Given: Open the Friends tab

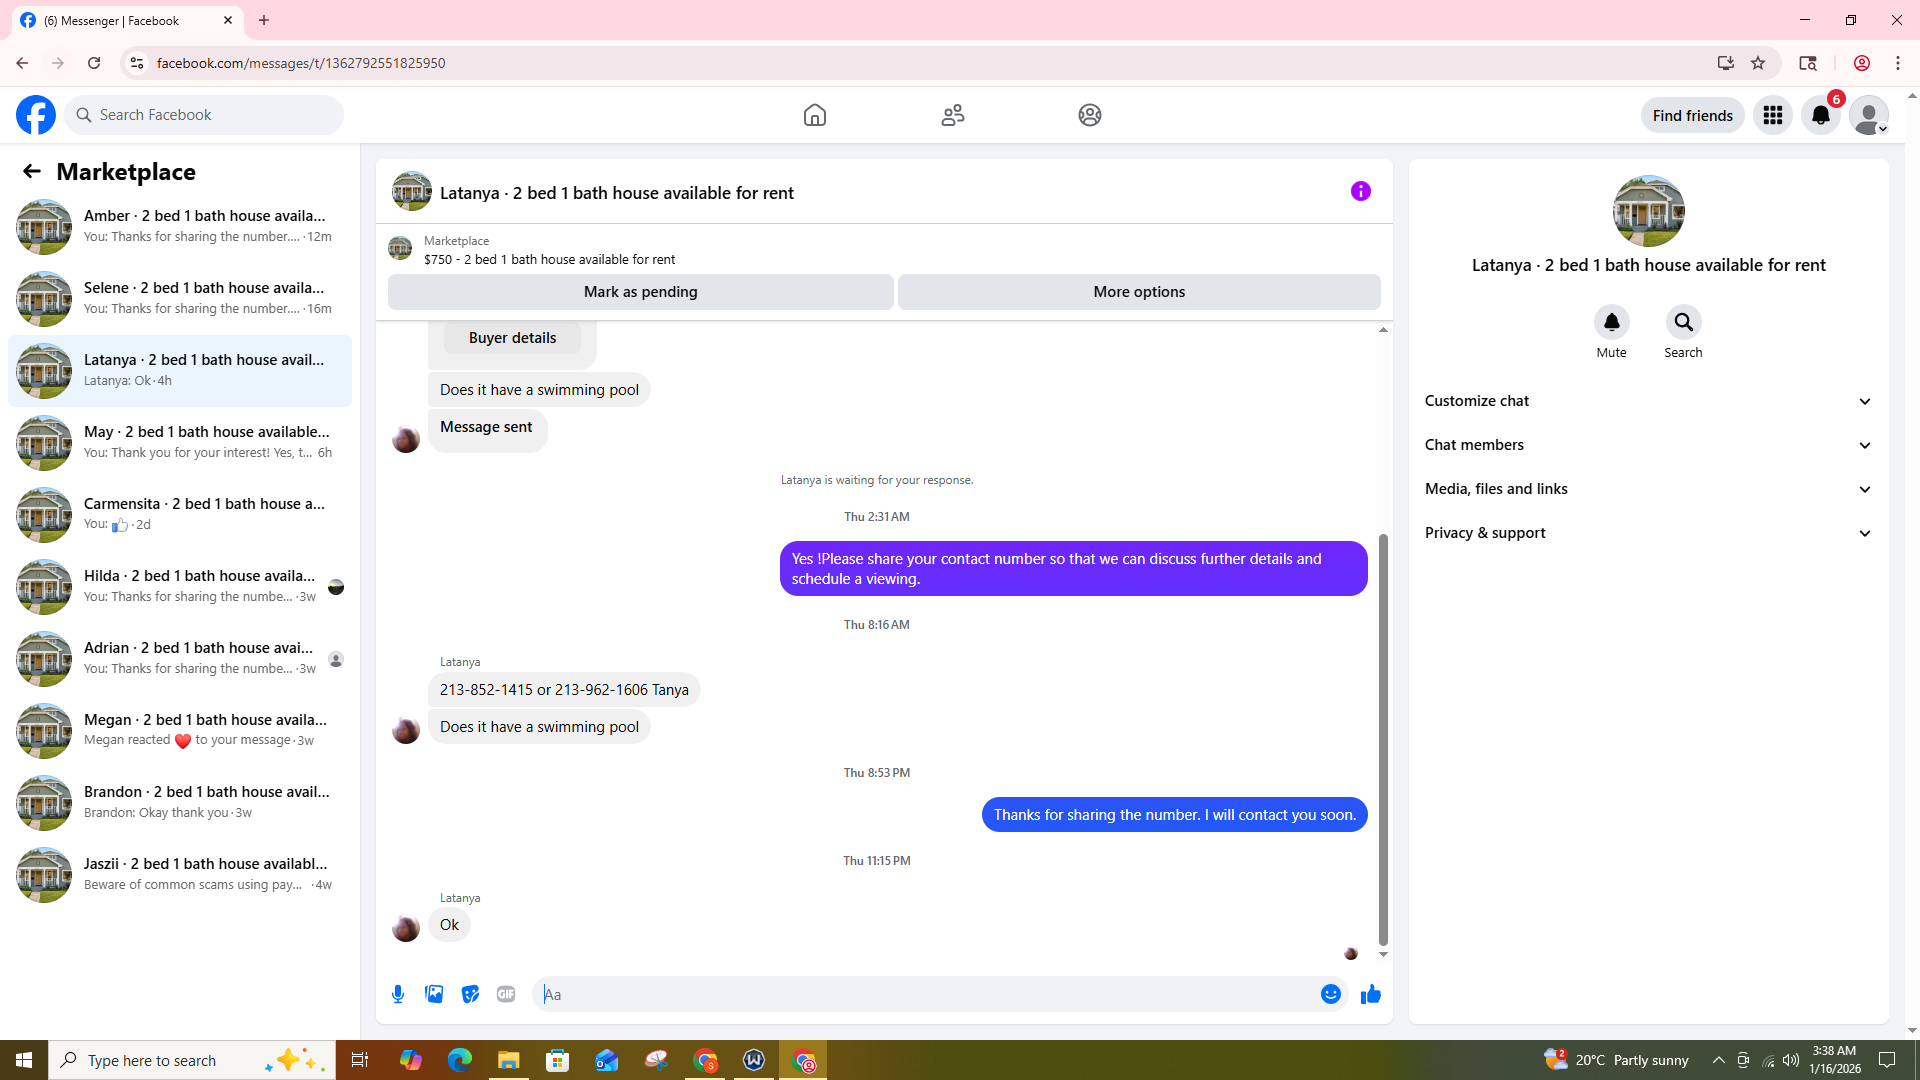Looking at the screenshot, I should (x=952, y=115).
